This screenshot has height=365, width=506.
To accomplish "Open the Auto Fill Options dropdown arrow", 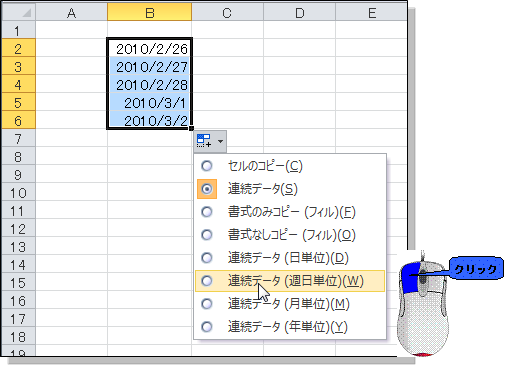I will tap(220, 141).
